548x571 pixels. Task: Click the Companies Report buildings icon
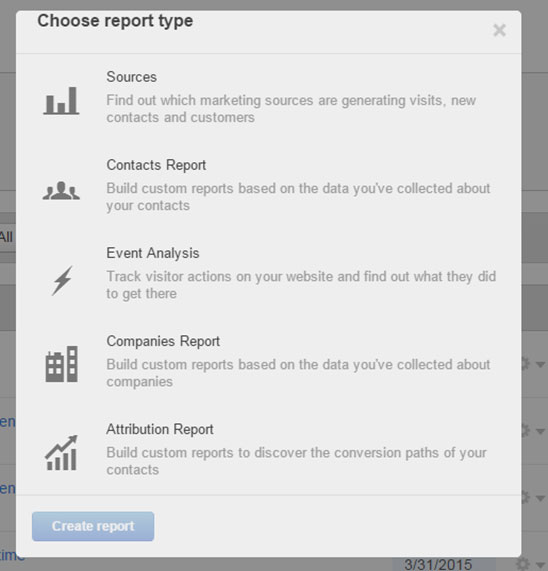click(x=61, y=364)
